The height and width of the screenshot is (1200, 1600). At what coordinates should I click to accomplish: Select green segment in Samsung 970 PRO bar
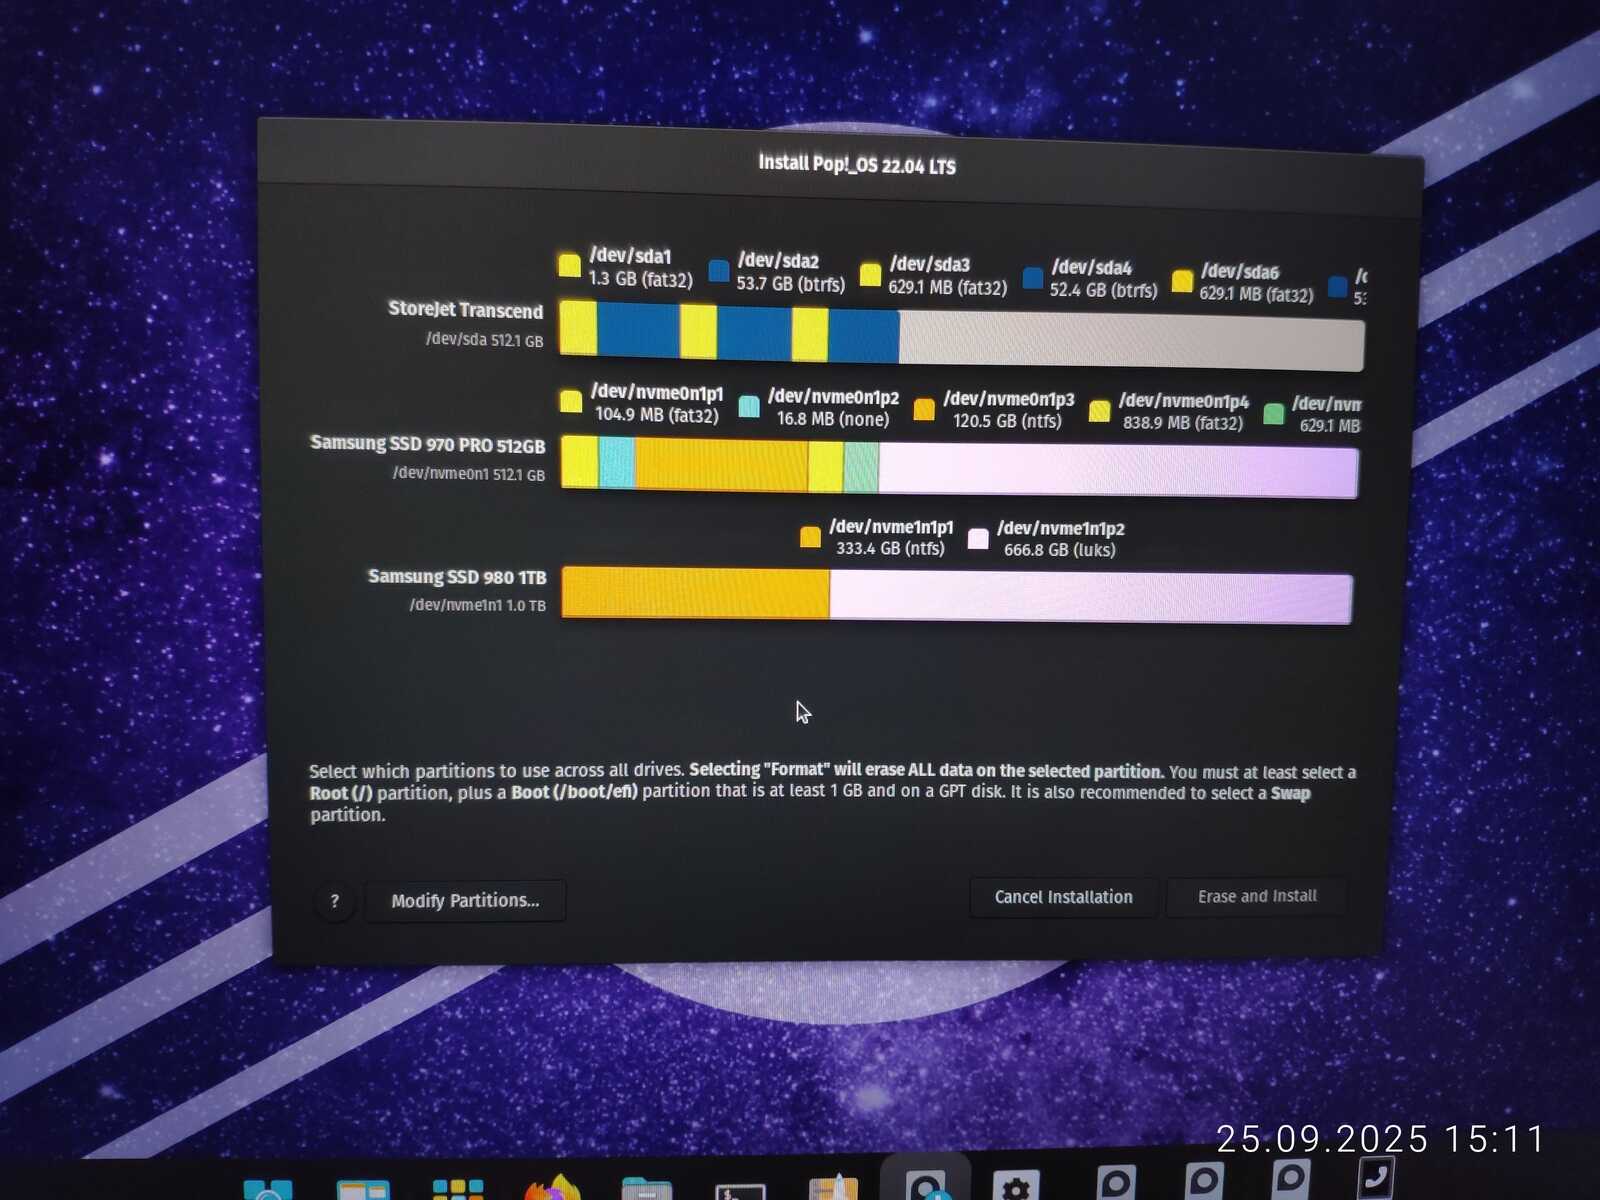[861, 468]
